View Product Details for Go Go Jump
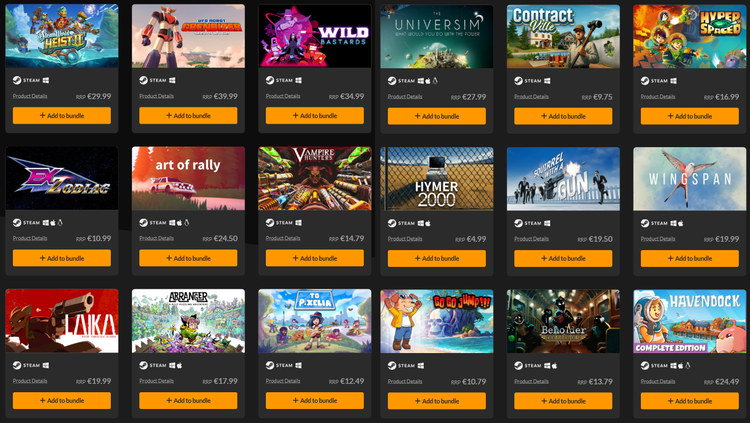750x423 pixels. pyautogui.click(x=405, y=381)
